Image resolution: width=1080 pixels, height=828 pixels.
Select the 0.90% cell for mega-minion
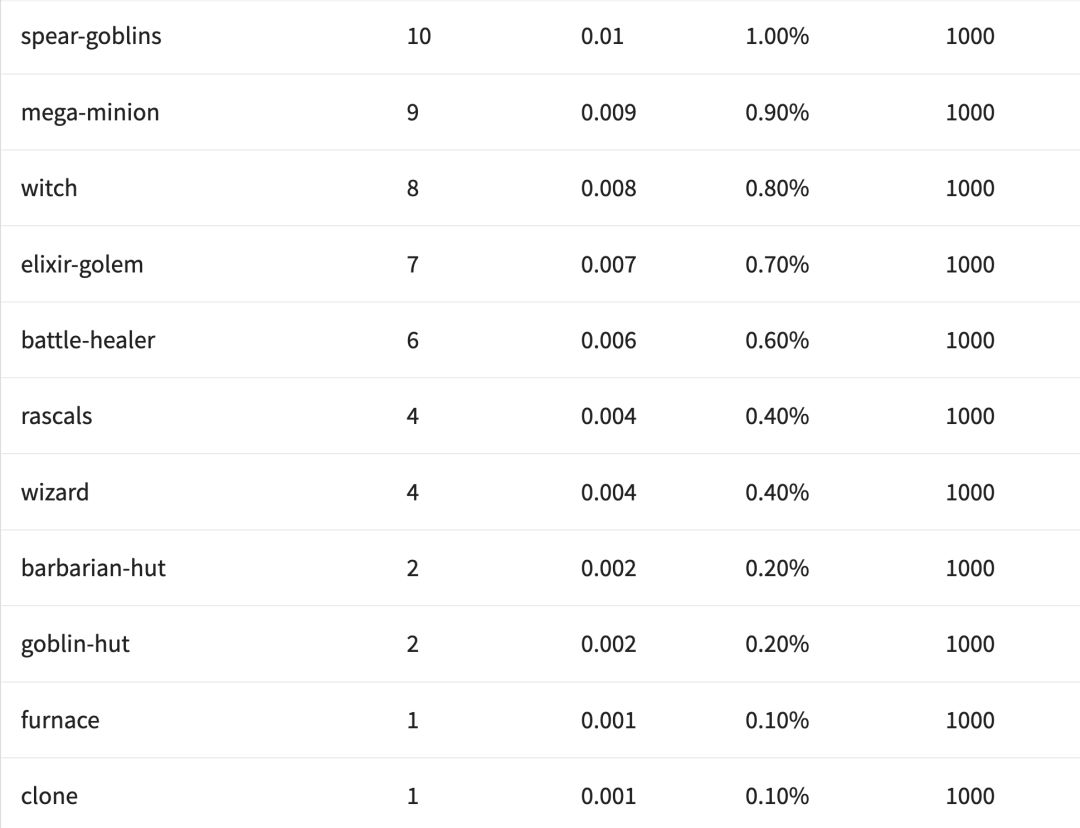[x=777, y=113]
